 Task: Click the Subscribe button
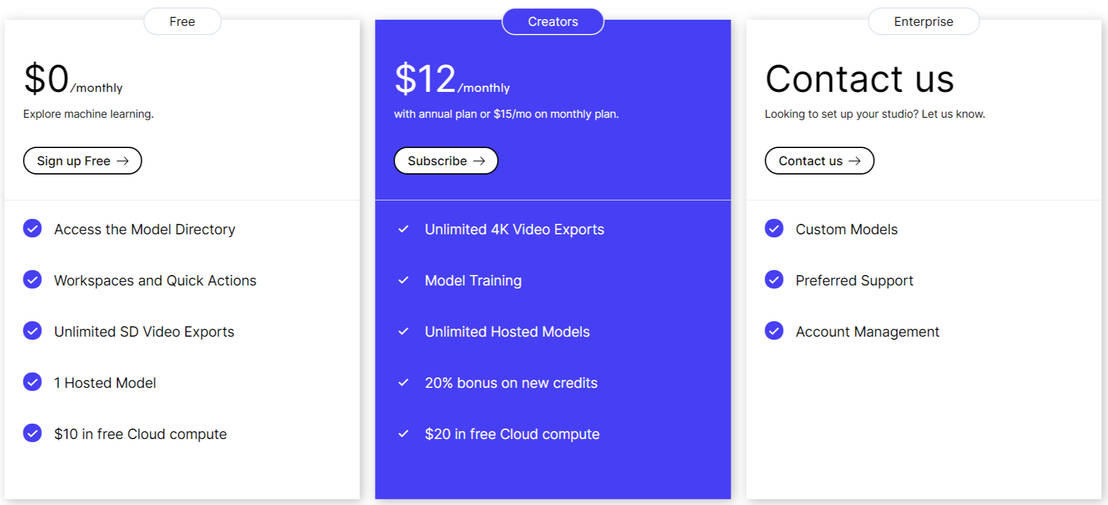point(446,161)
